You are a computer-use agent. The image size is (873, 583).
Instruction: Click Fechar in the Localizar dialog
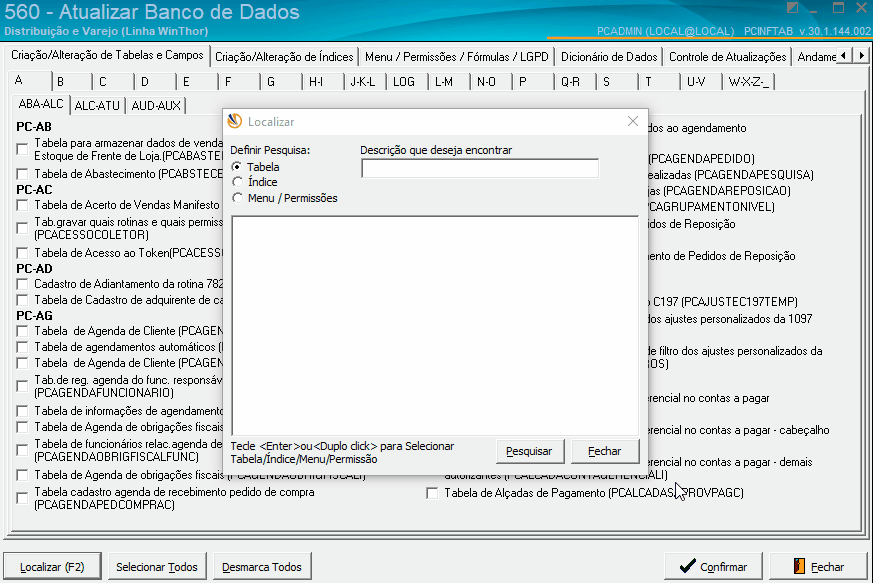[605, 451]
